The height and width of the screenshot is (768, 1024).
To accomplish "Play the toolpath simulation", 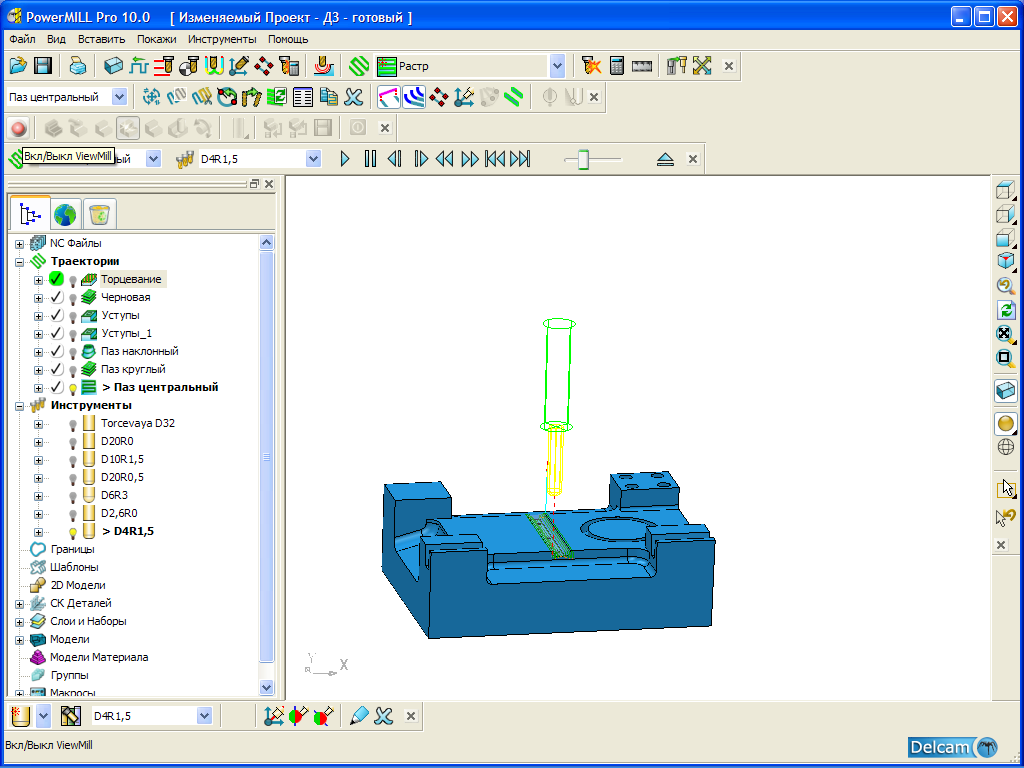I will coord(345,159).
